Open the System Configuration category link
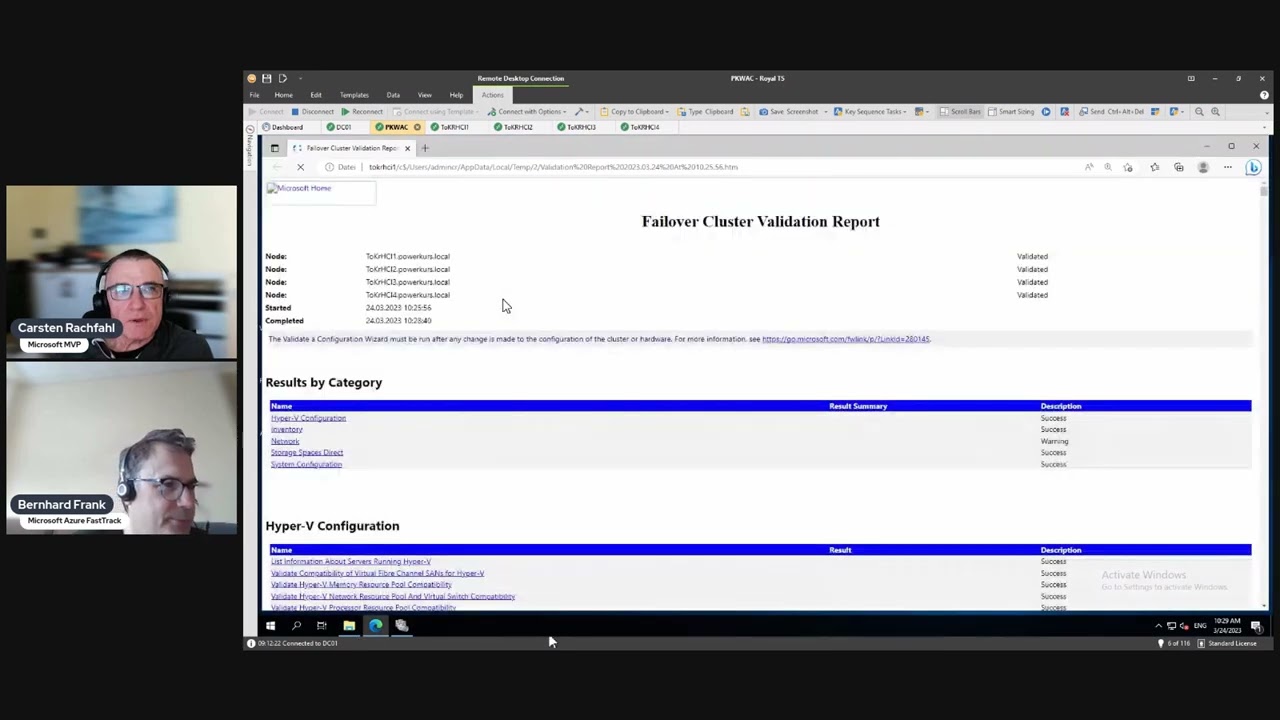This screenshot has height=720, width=1280. coord(306,464)
